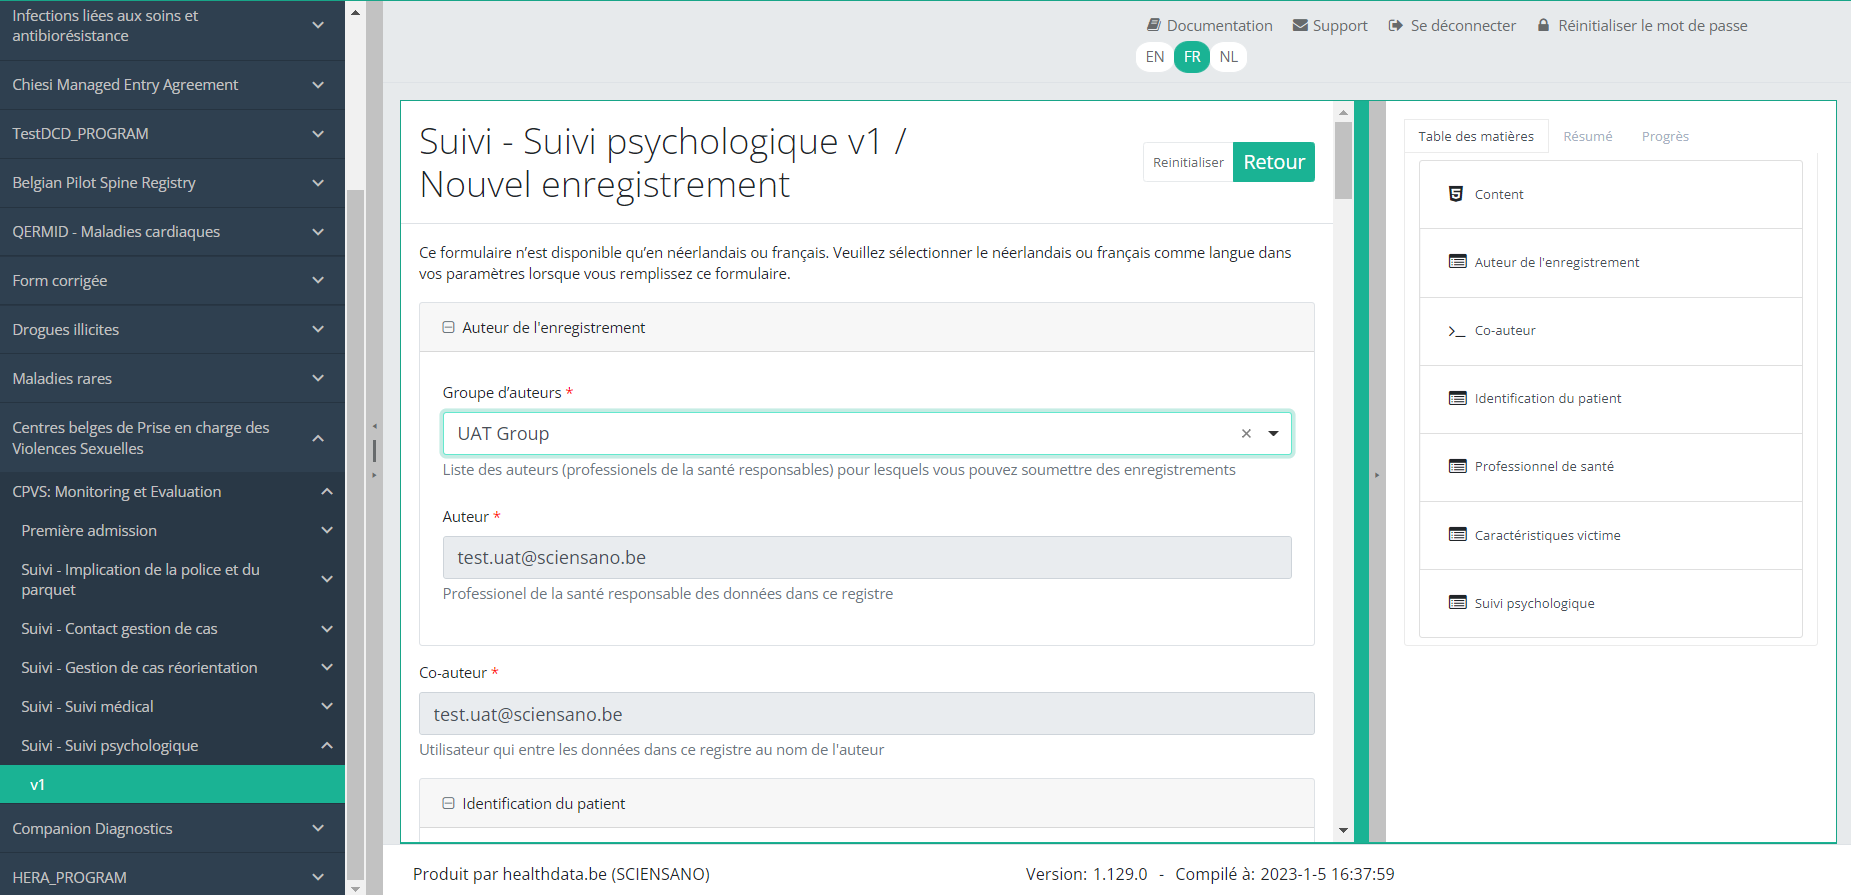The width and height of the screenshot is (1851, 895).
Task: Click the Content icon in table of contents
Action: point(1456,194)
